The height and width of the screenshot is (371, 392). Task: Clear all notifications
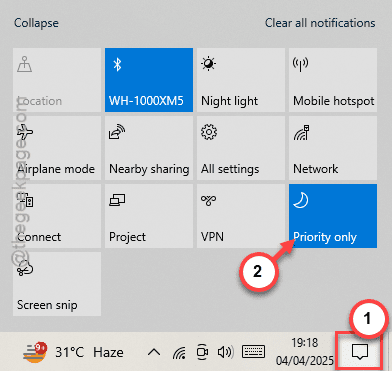tap(320, 23)
